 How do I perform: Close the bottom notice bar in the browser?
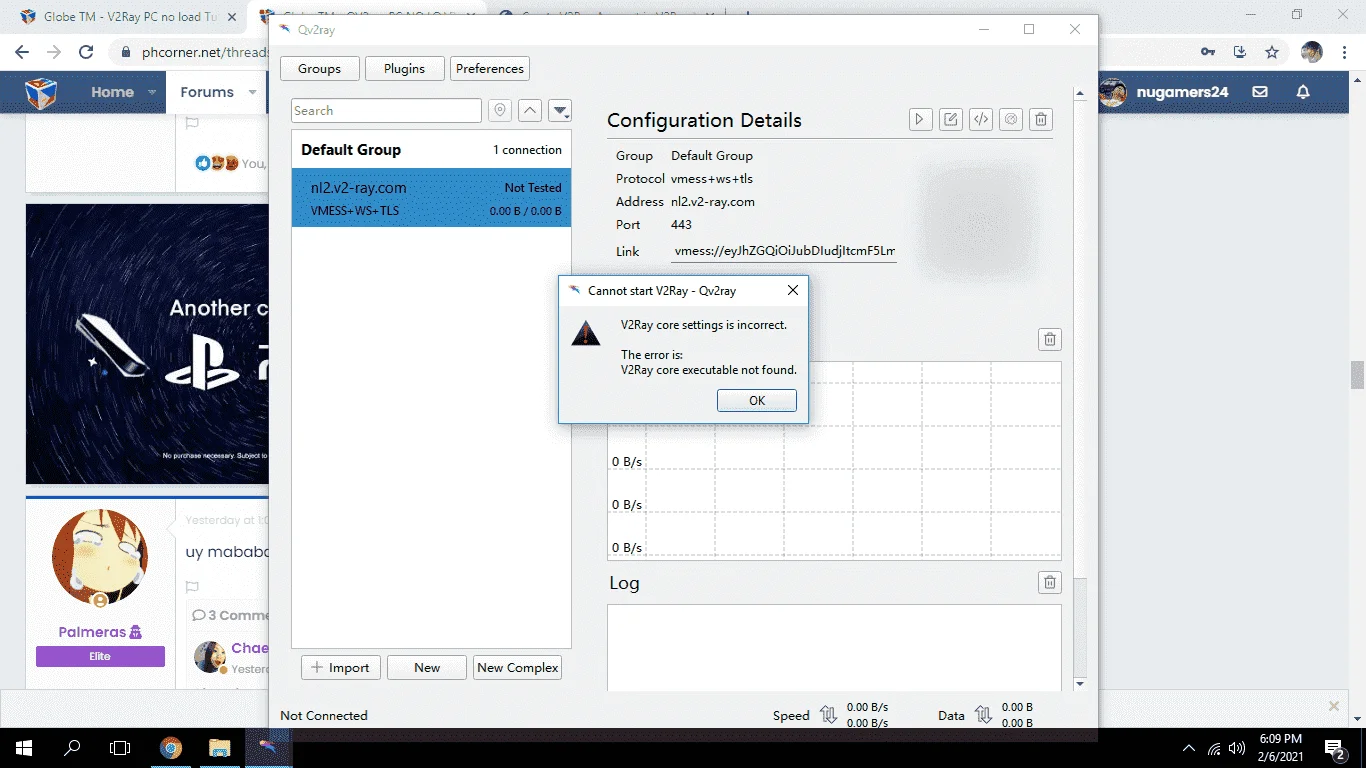click(1334, 706)
